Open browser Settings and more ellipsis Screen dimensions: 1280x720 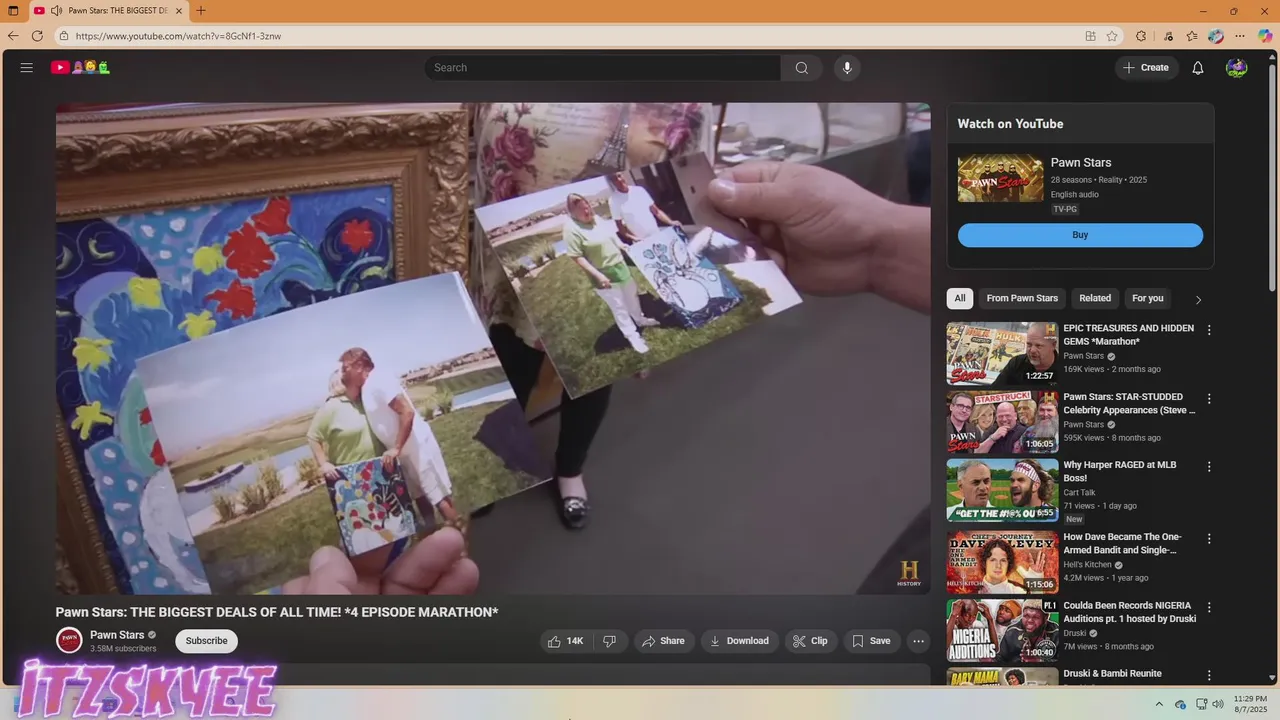(x=1240, y=36)
